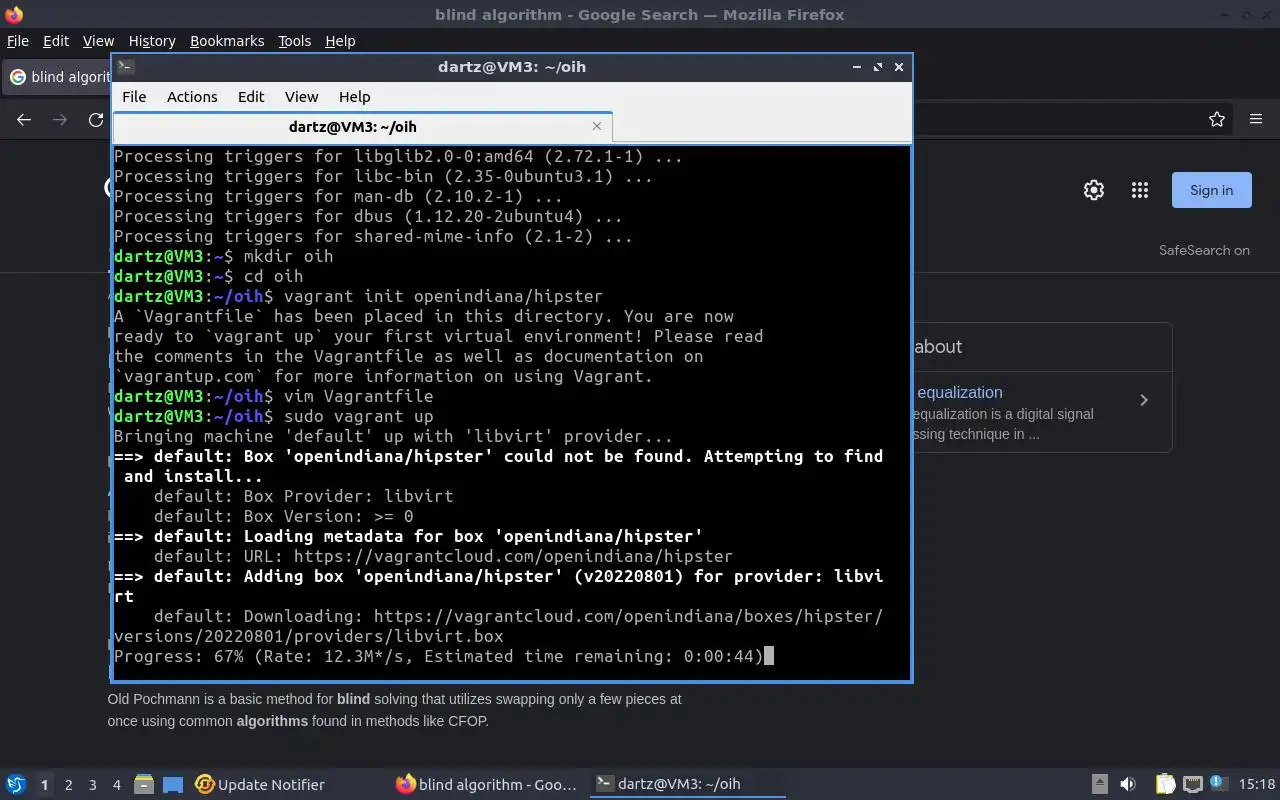1280x800 pixels.
Task: Click the Firefox forward arrow
Action: click(60, 119)
